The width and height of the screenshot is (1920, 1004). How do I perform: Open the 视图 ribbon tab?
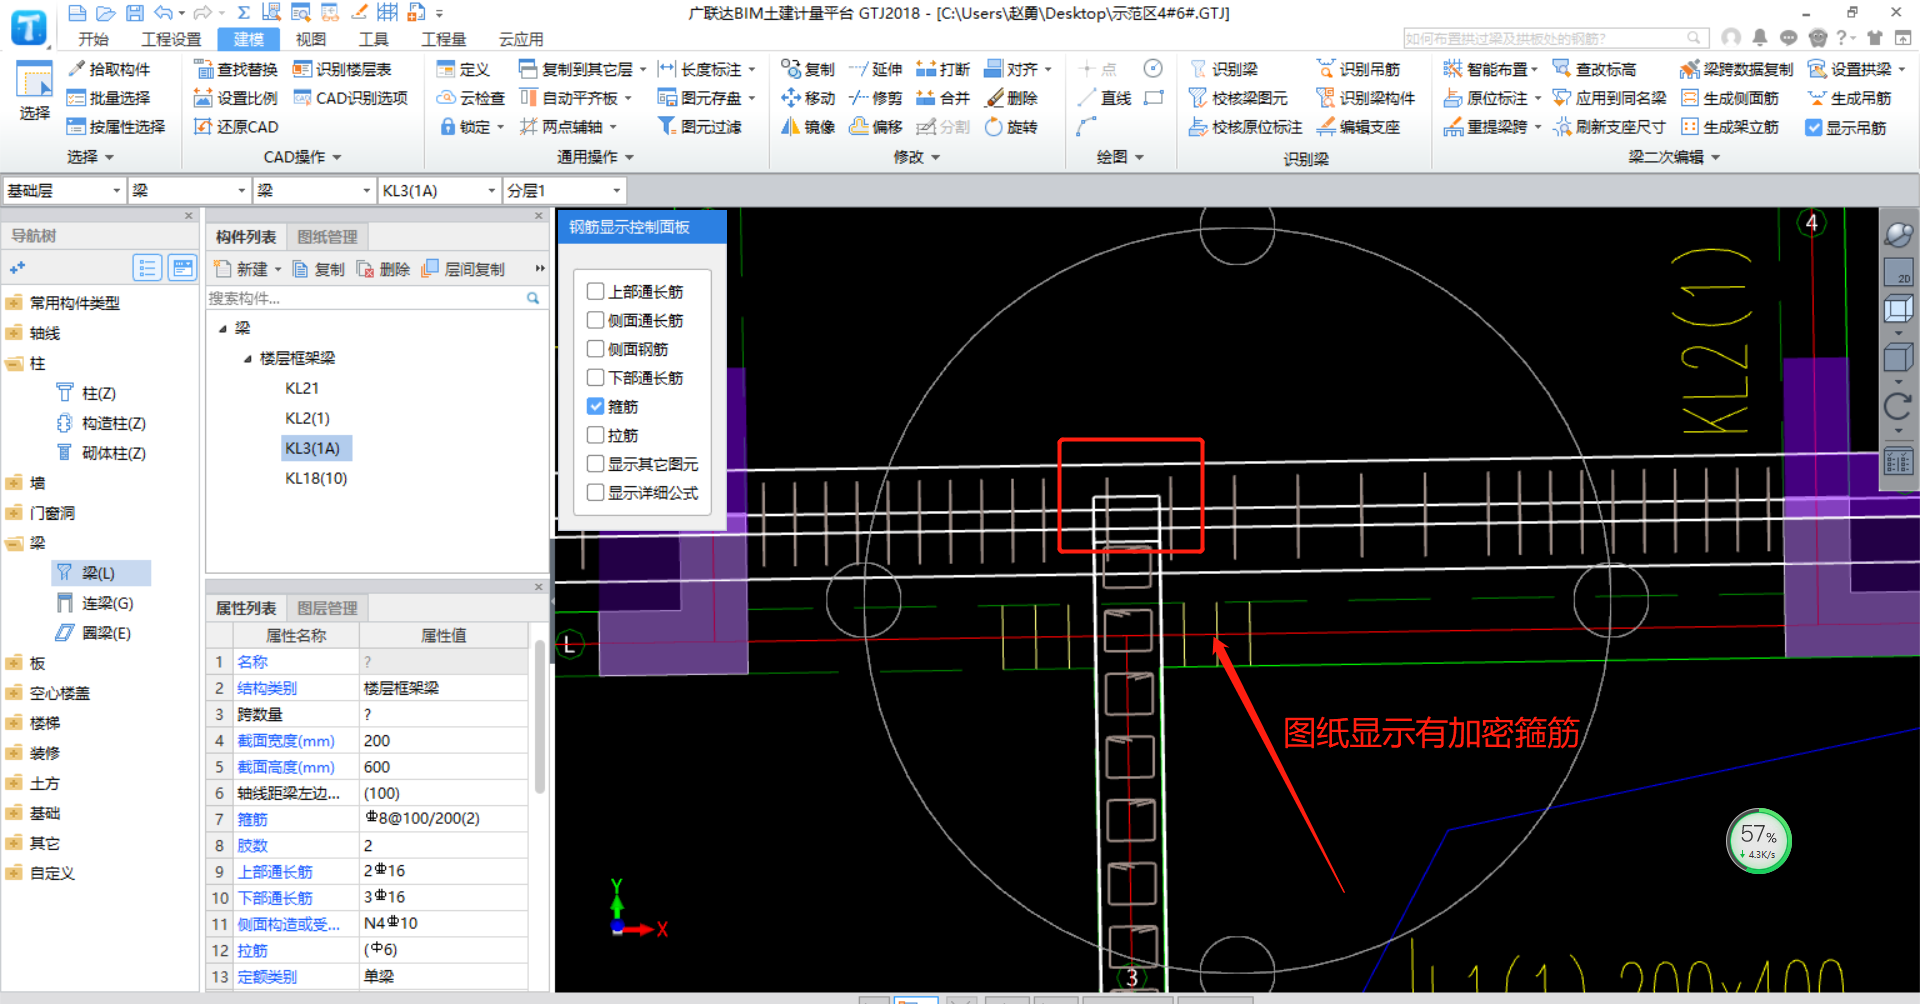pos(311,39)
